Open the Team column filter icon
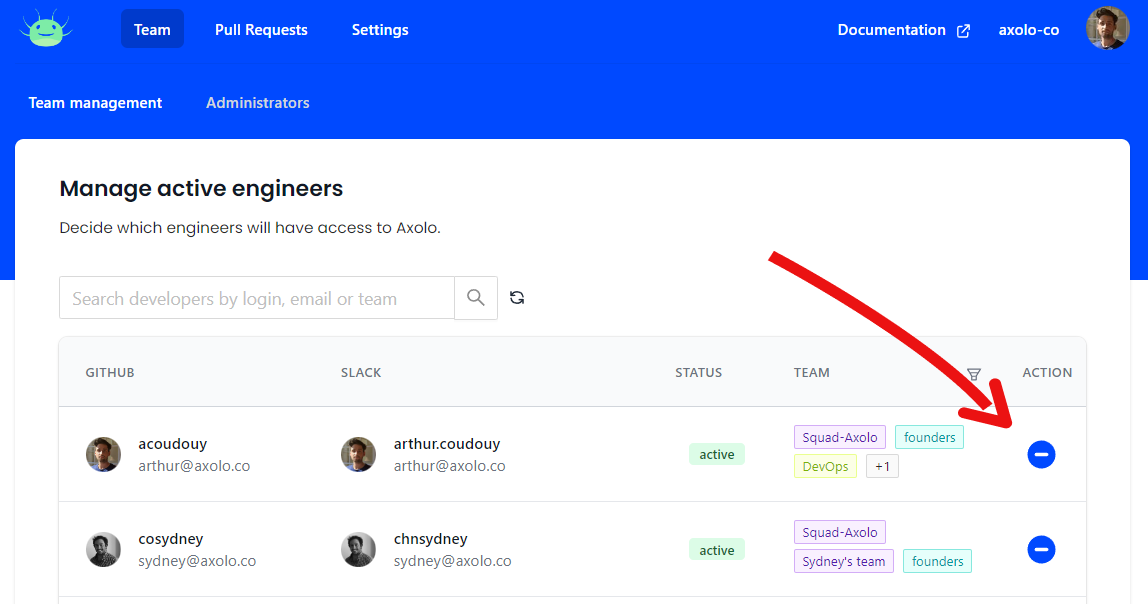The width and height of the screenshot is (1148, 604). (973, 373)
